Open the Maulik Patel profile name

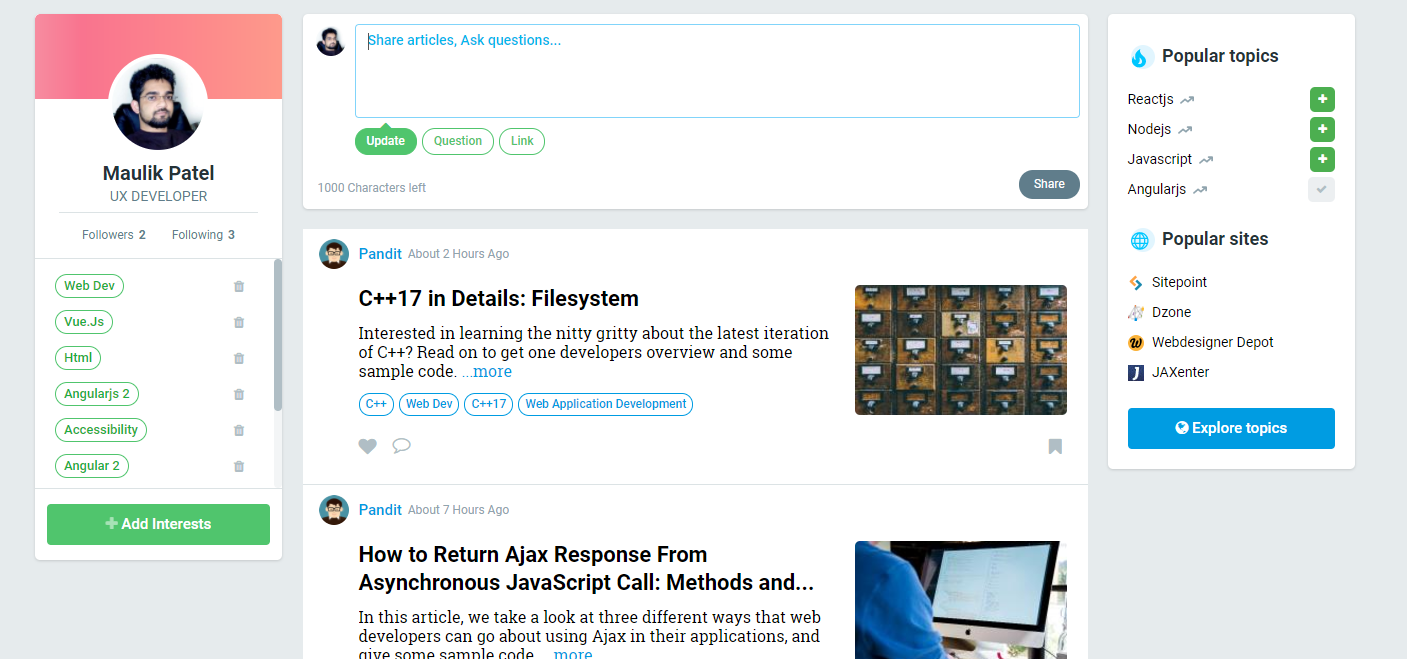coord(158,173)
